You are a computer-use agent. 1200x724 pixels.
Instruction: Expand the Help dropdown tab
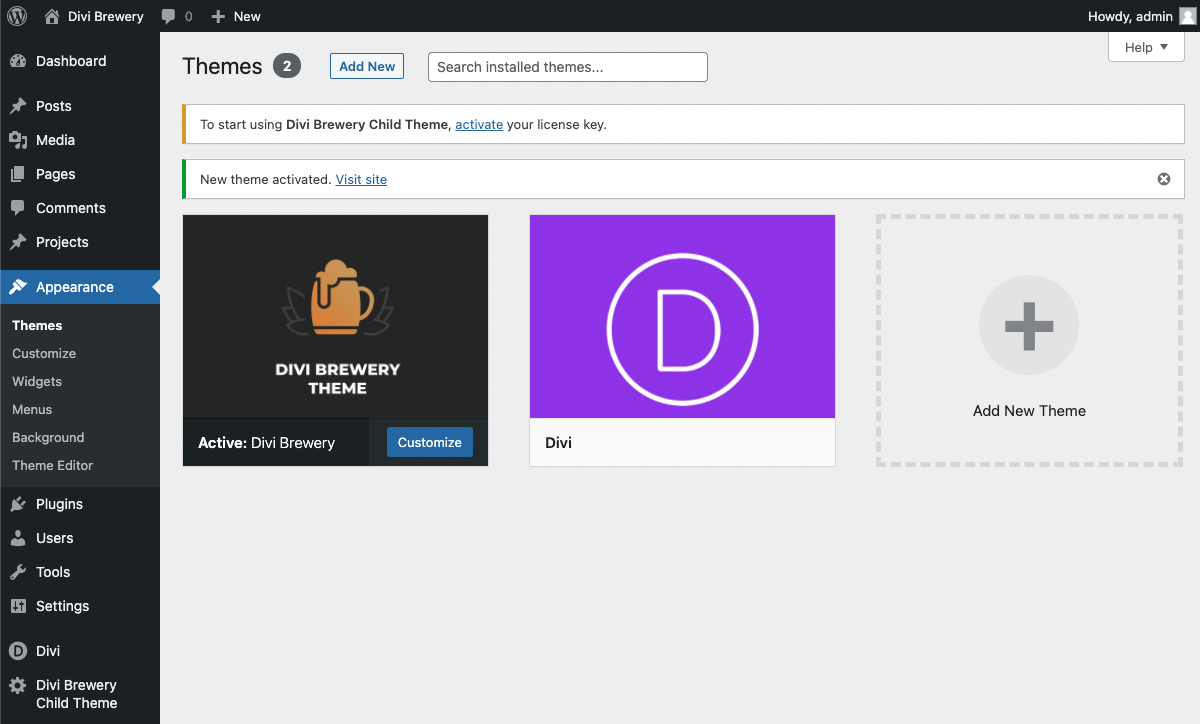click(x=1146, y=47)
